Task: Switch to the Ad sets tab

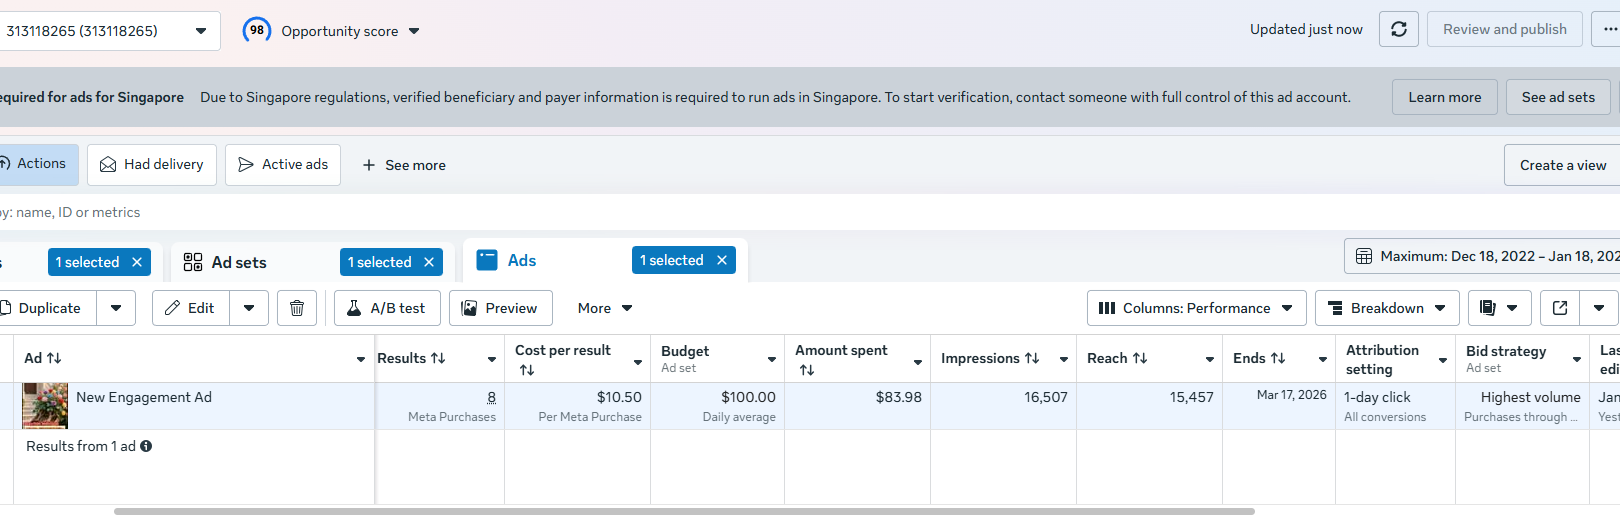Action: 239,262
